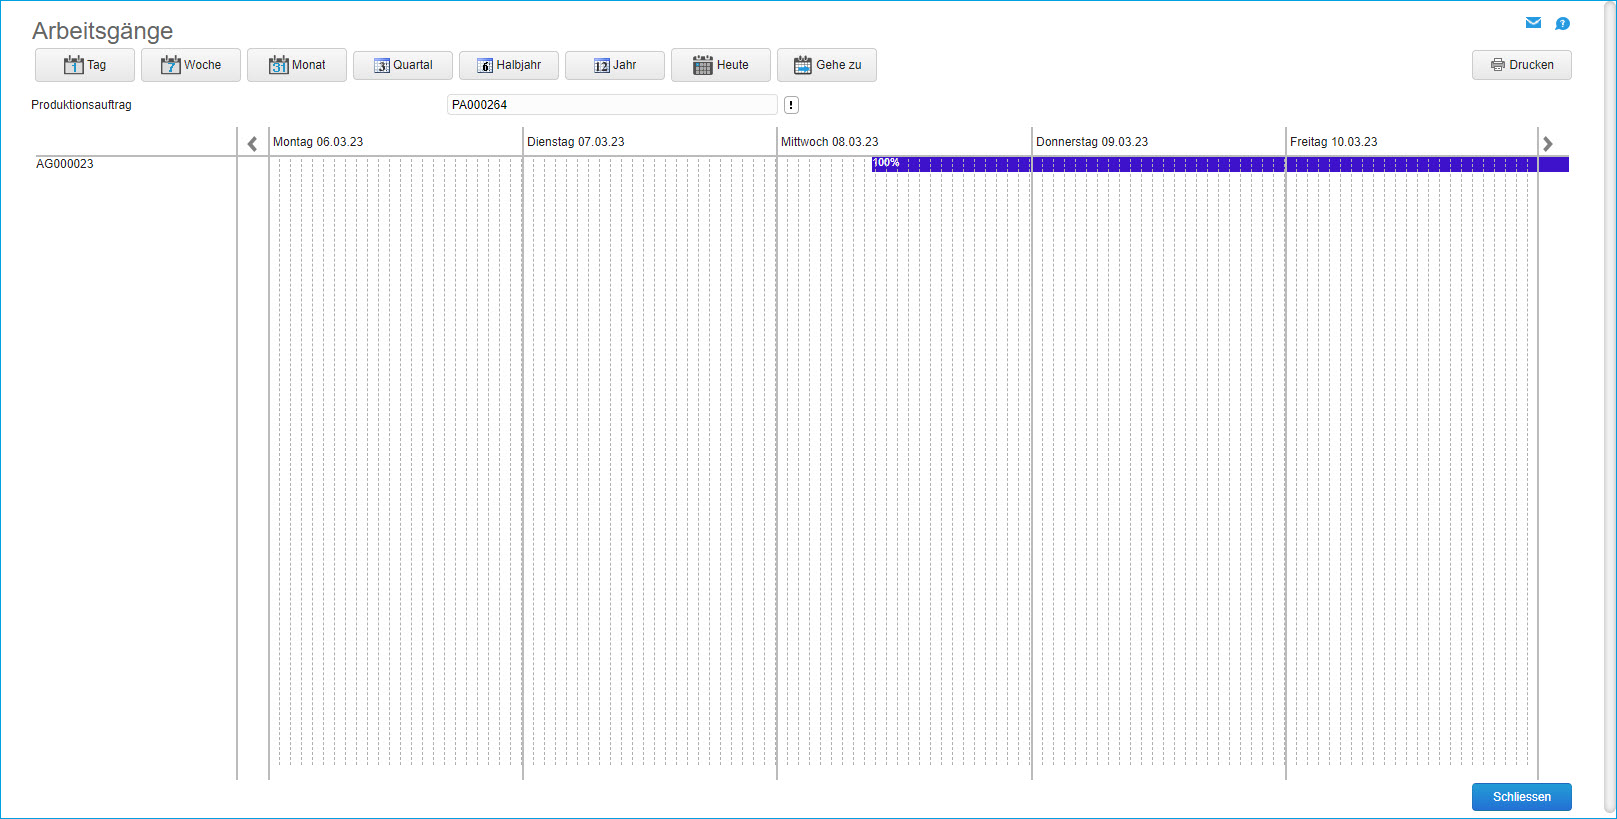The width and height of the screenshot is (1617, 819).
Task: Click the mail envelope icon
Action: pyautogui.click(x=1534, y=23)
